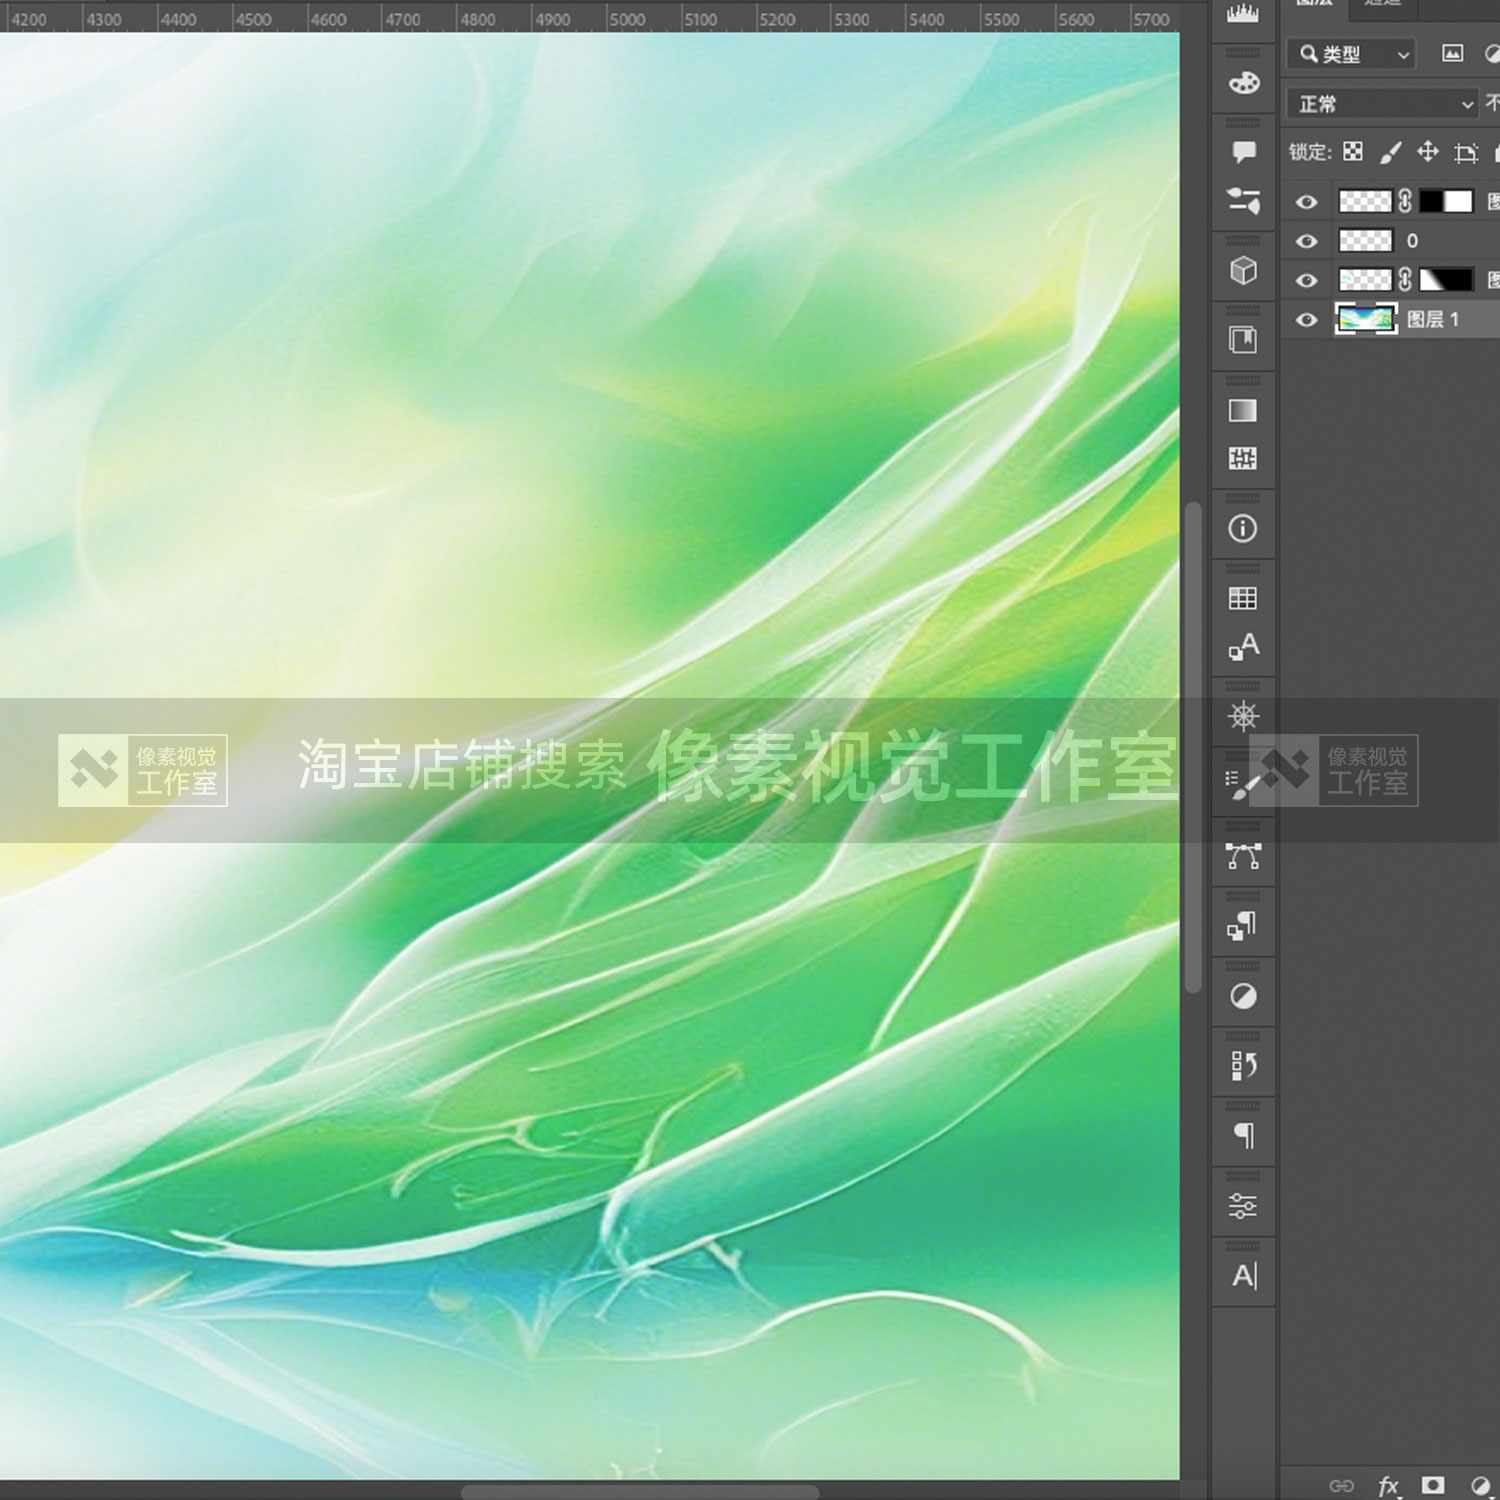Open the Paragraph Styles panel icon
This screenshot has height=1500, width=1500.
pos(1243,926)
